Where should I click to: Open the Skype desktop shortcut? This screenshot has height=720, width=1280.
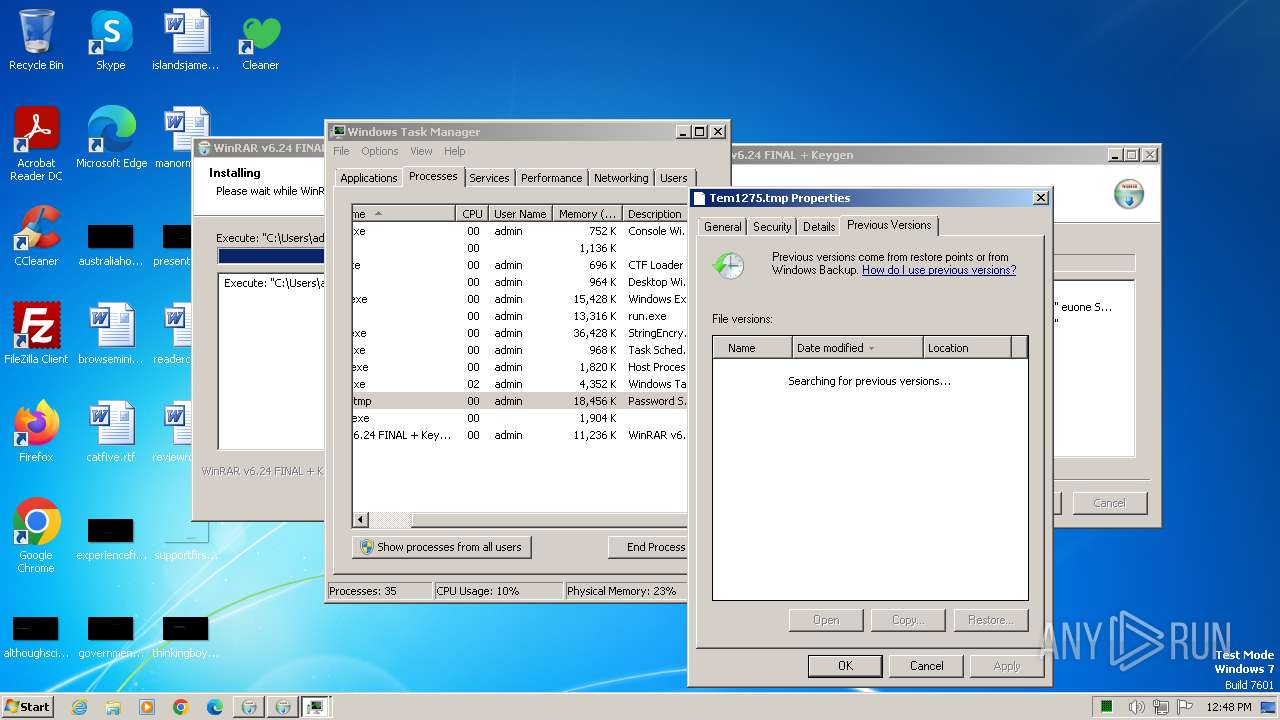111,40
